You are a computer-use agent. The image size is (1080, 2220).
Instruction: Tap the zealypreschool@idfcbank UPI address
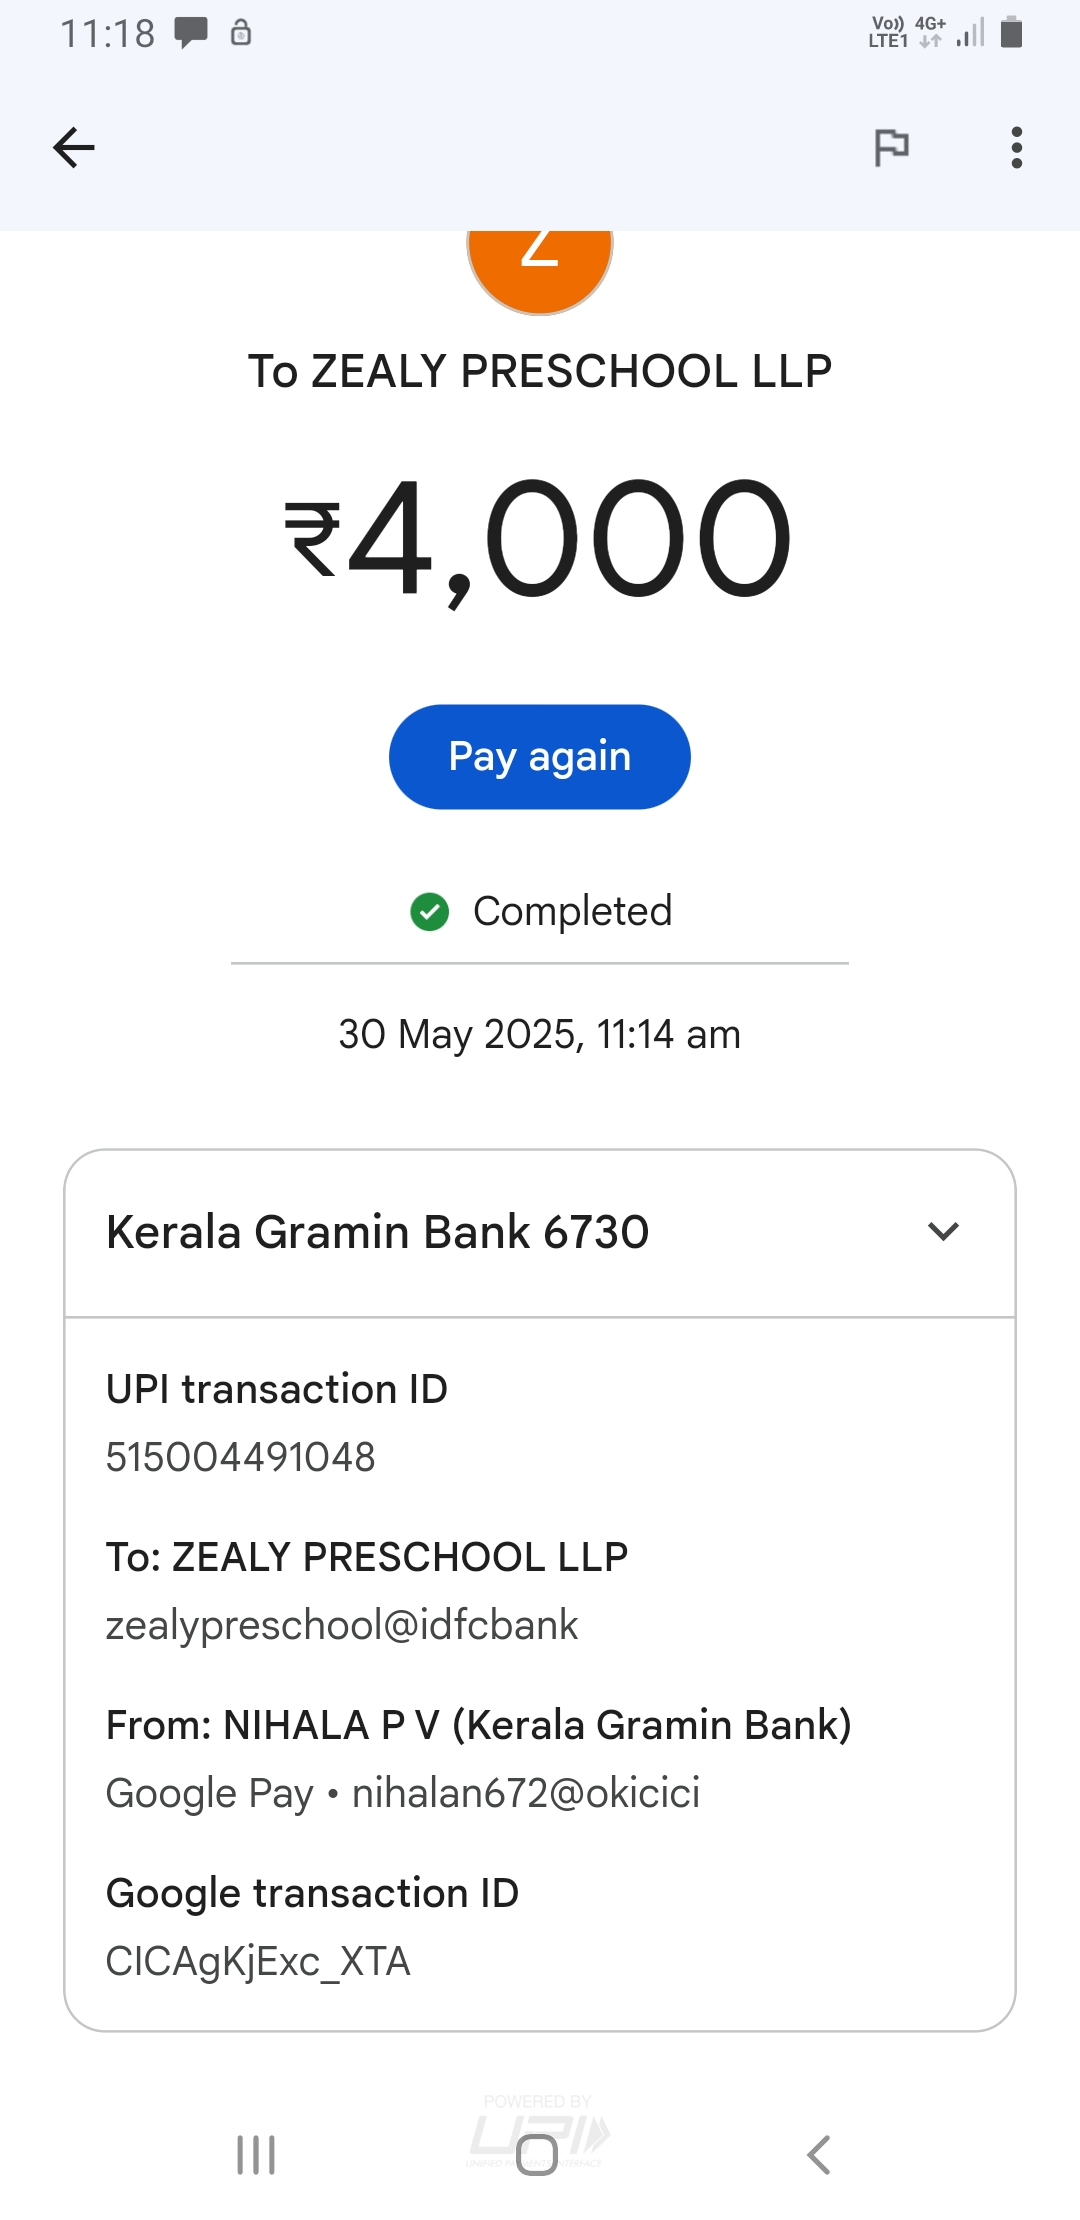point(342,1625)
